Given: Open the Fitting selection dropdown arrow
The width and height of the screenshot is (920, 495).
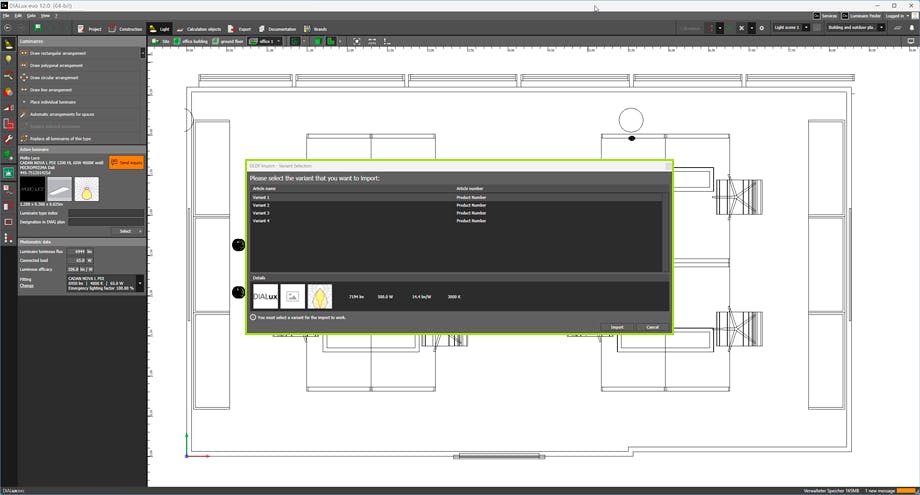Looking at the screenshot, I should tap(140, 283).
